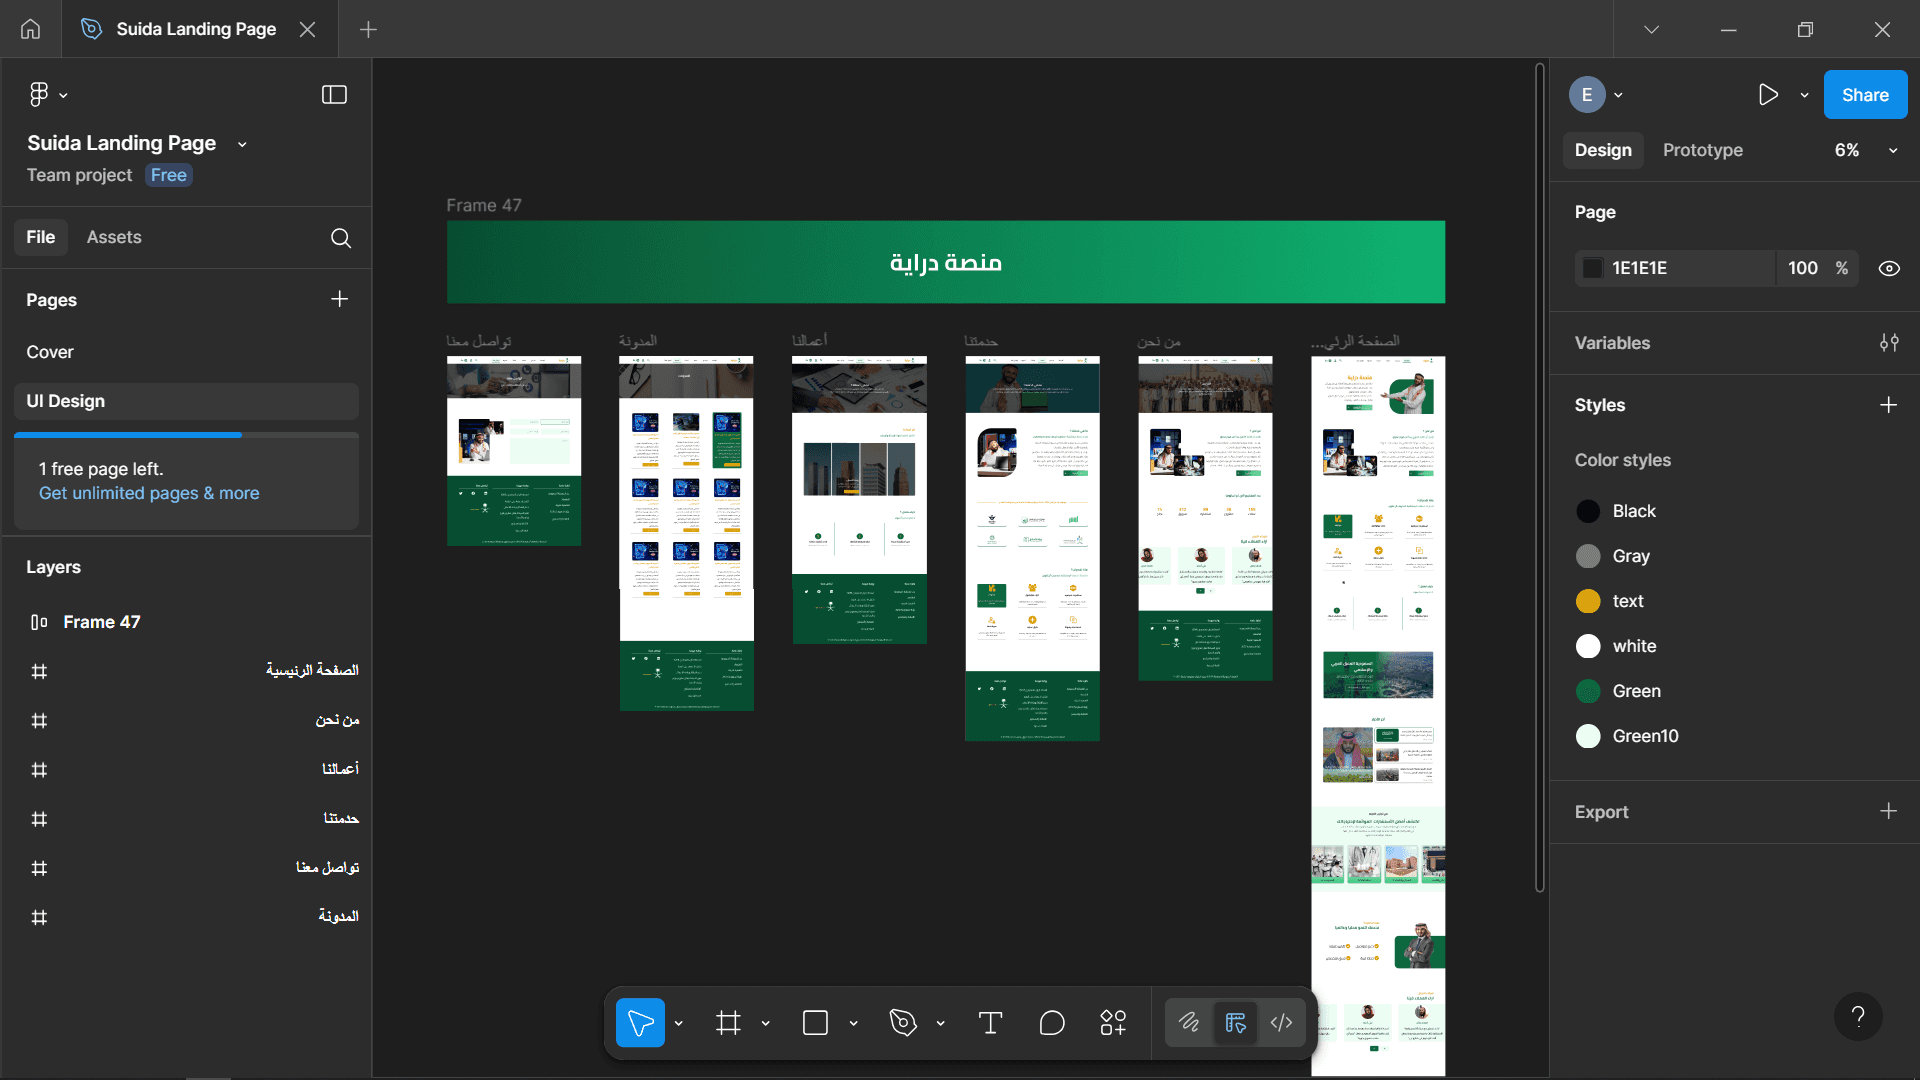Open Get unlimited pages & more link
The height and width of the screenshot is (1080, 1920).
[x=149, y=493]
